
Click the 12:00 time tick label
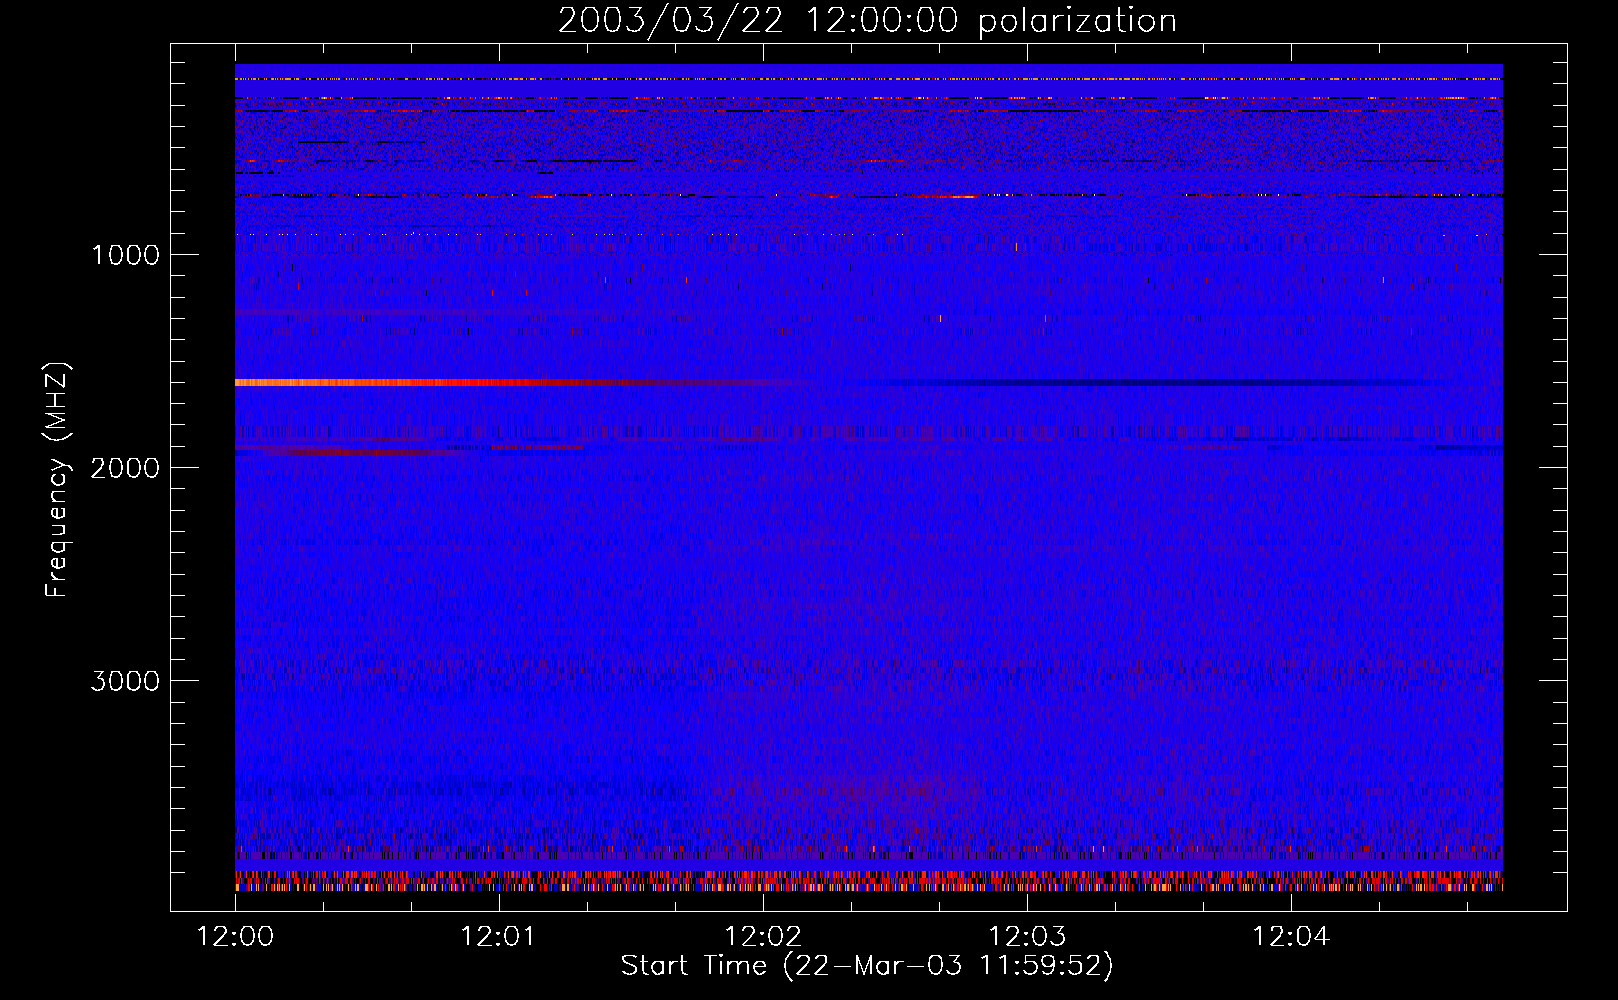236,937
